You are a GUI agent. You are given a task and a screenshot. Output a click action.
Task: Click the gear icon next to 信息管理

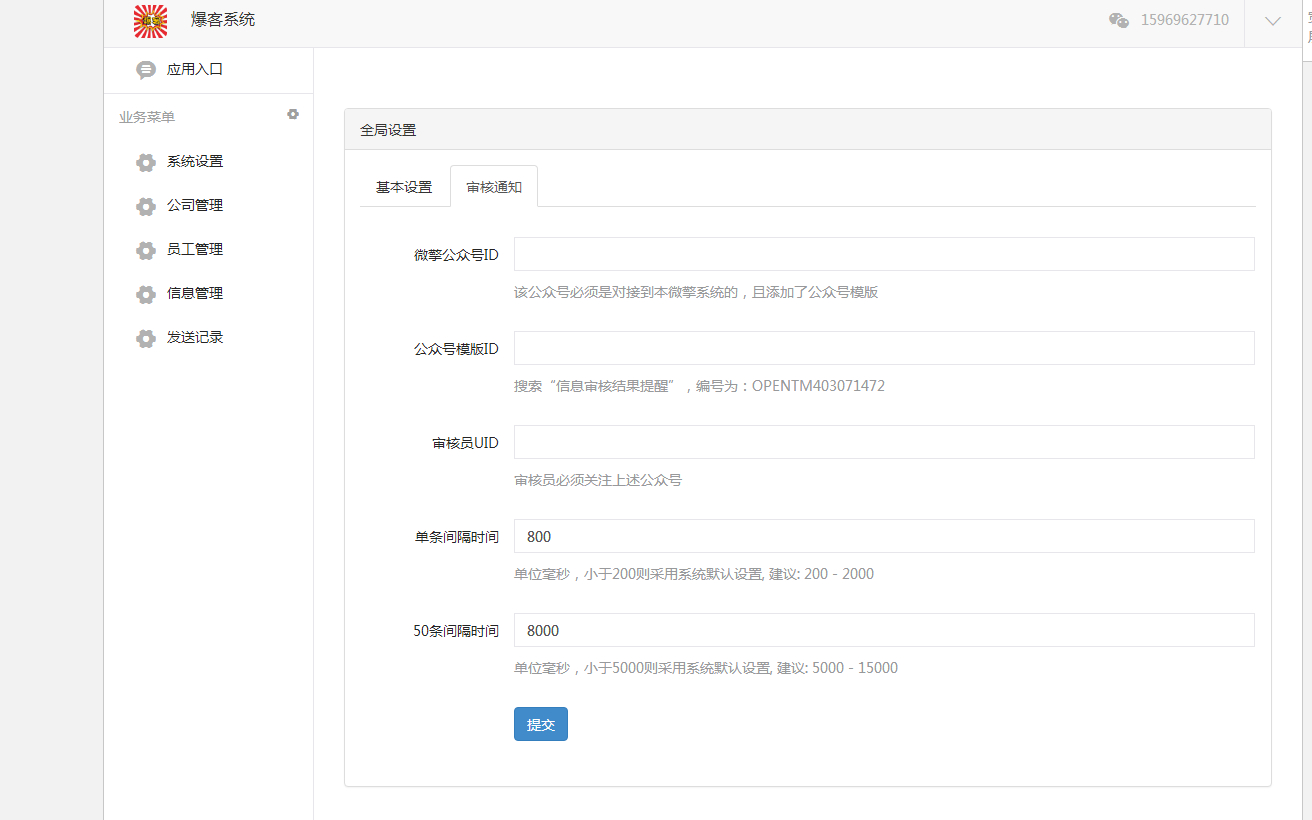coord(146,294)
